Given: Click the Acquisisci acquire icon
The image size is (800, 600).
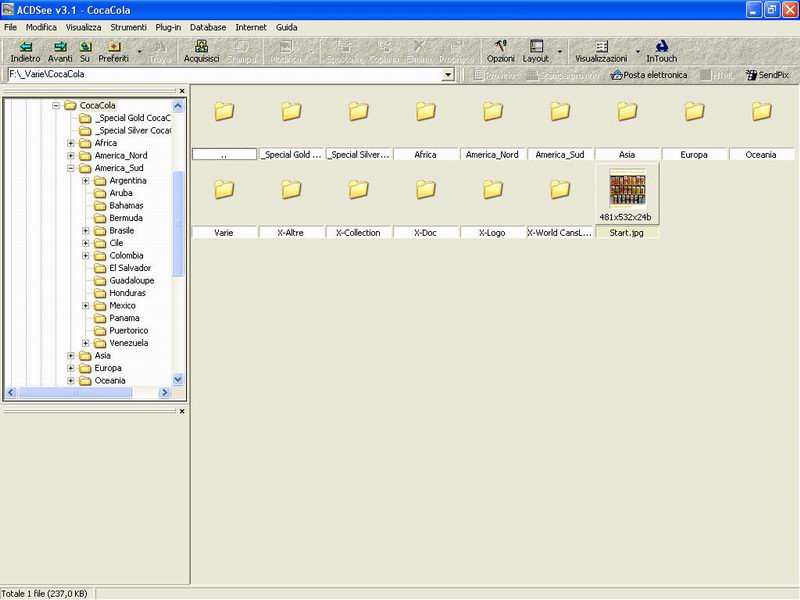Looking at the screenshot, I should pos(202,47).
